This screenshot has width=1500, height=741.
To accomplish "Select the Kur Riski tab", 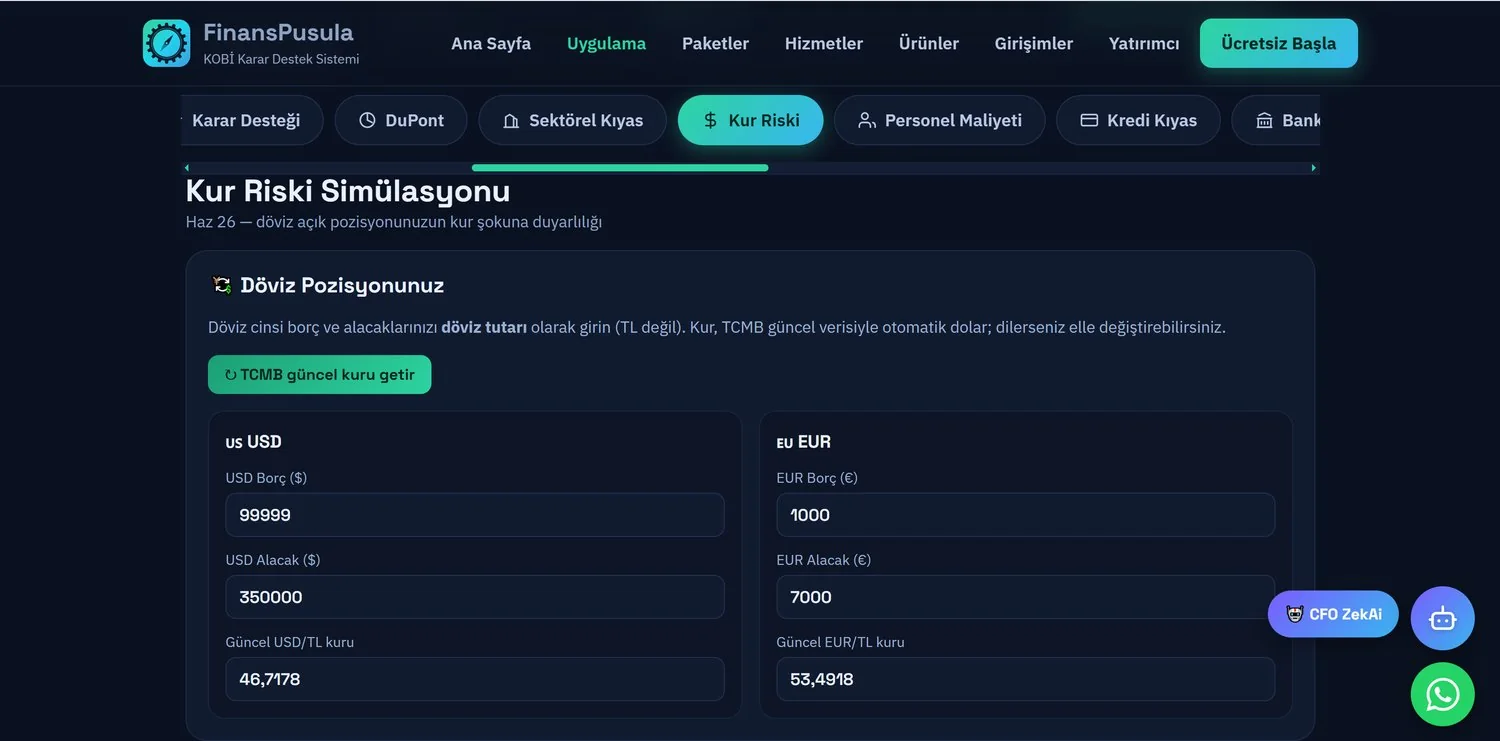I will [x=751, y=120].
